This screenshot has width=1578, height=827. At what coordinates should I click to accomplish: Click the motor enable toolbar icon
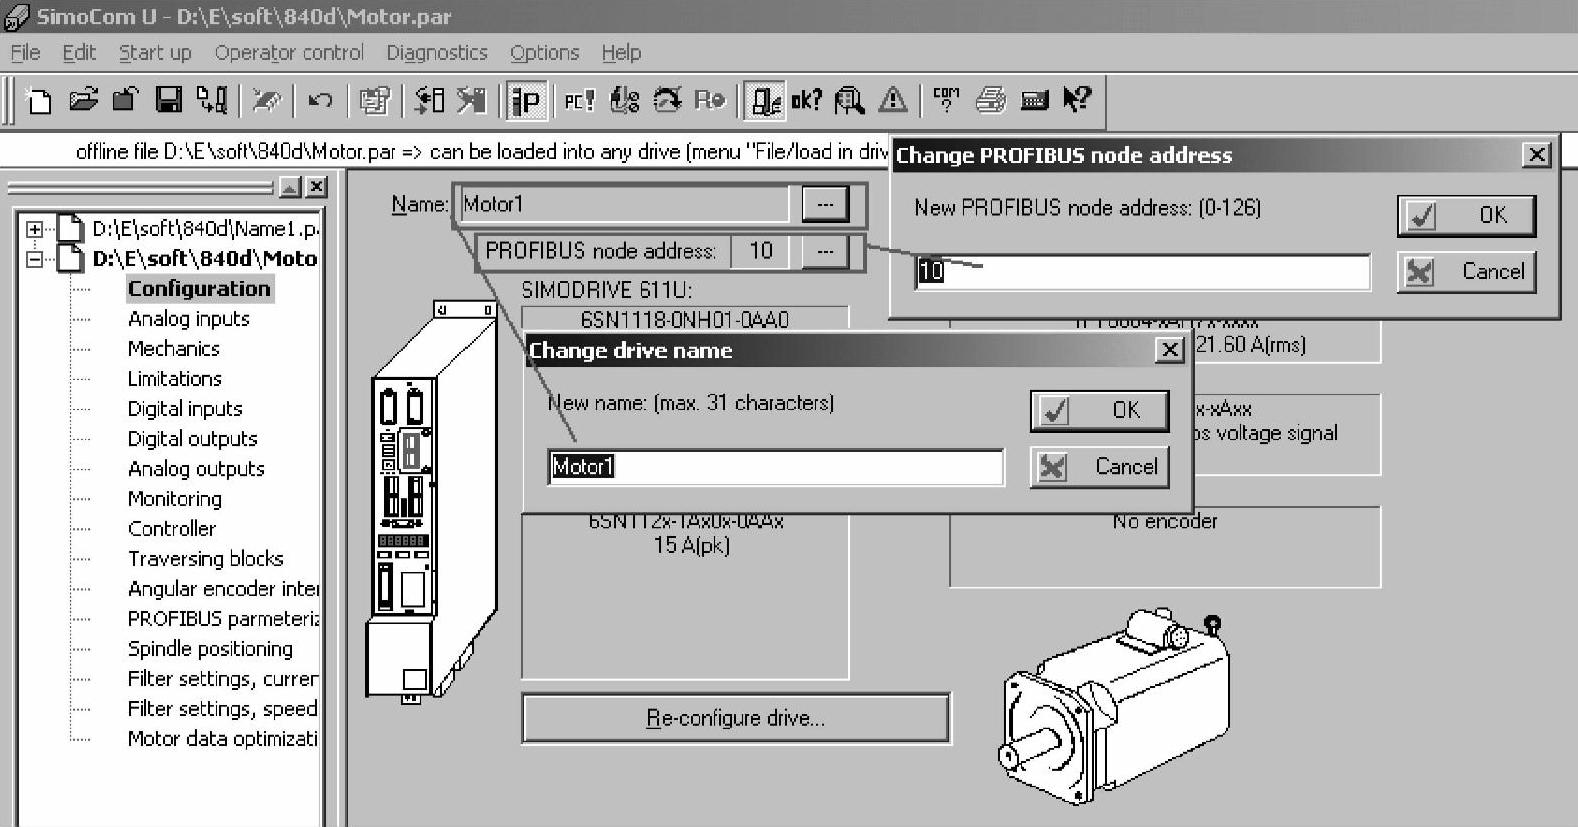point(625,100)
